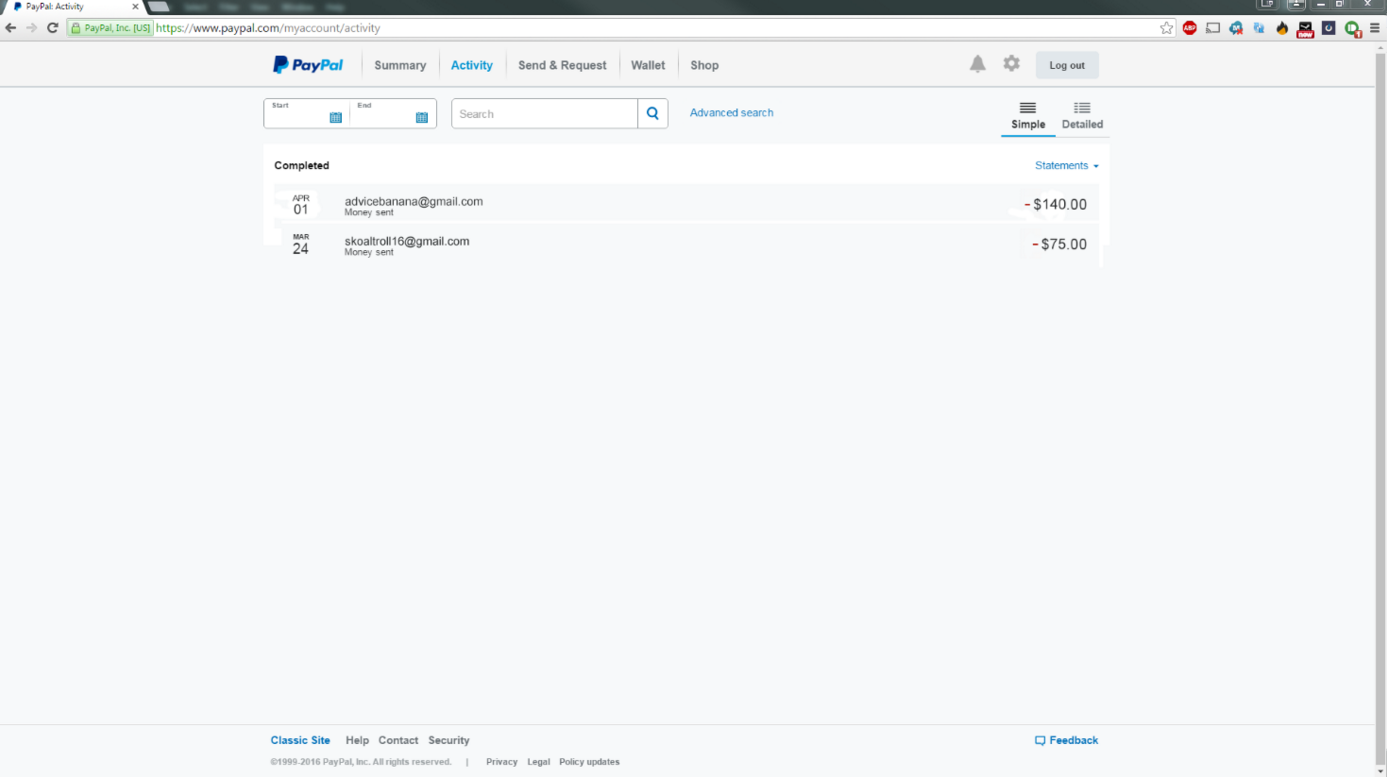Reload the page in browser
Viewport: 1387px width, 777px height.
coord(52,28)
